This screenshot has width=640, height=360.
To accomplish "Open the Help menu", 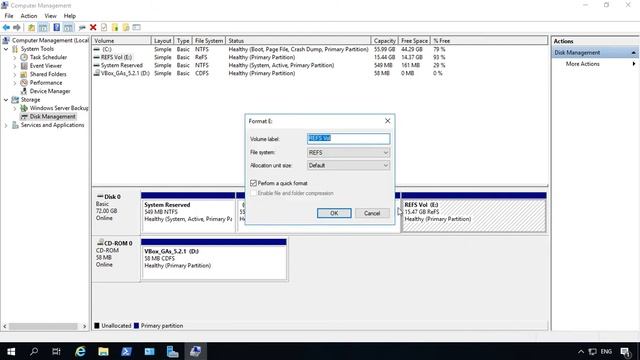I will point(70,16).
